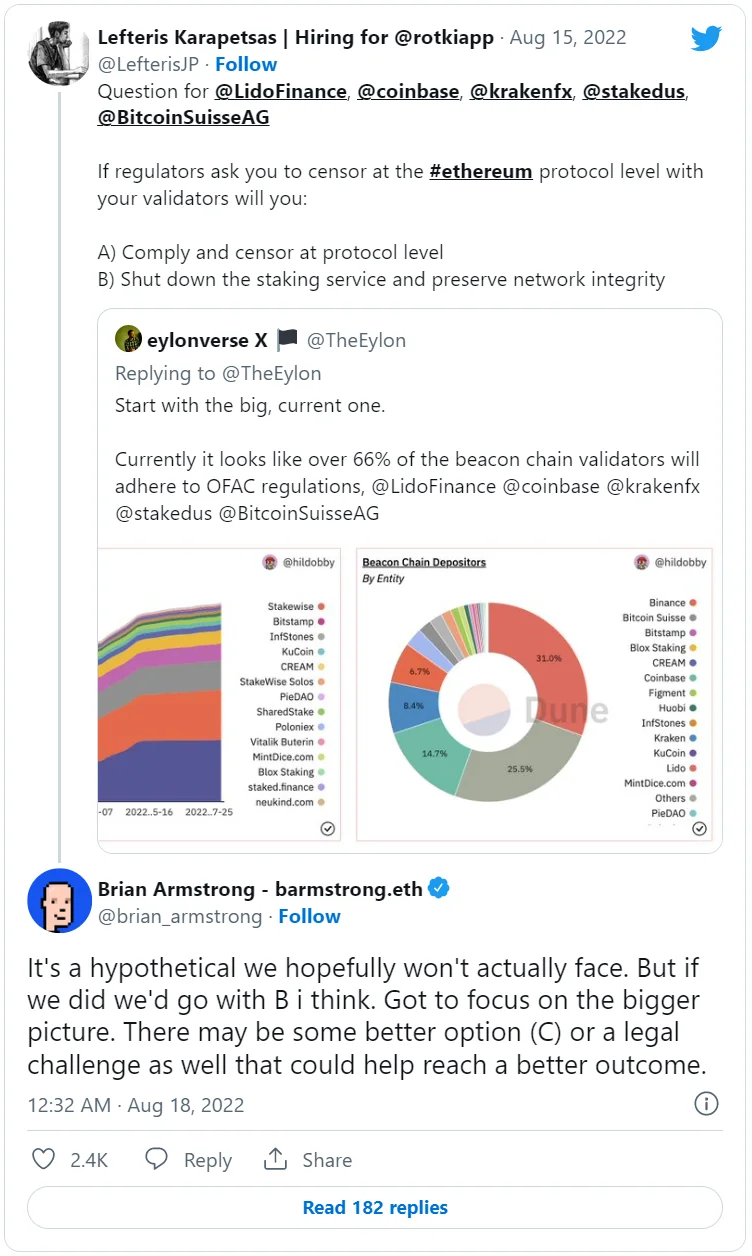Click the Aug 18, 2022 timestamp

coord(136,1105)
